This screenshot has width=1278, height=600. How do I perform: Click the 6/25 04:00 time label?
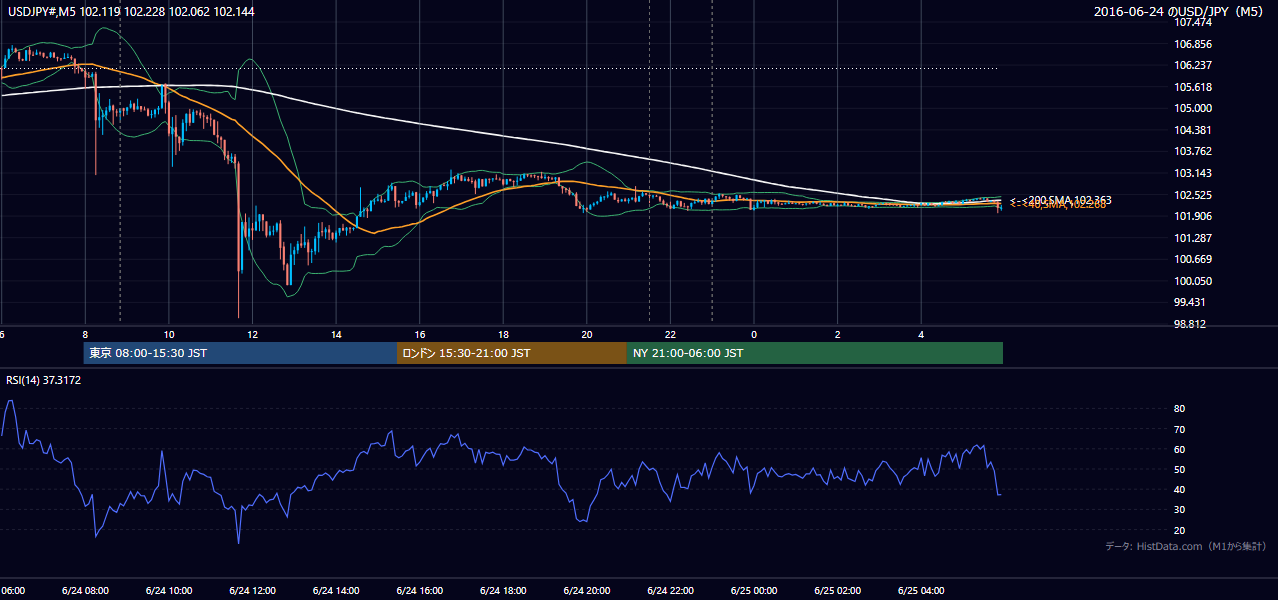coord(921,590)
